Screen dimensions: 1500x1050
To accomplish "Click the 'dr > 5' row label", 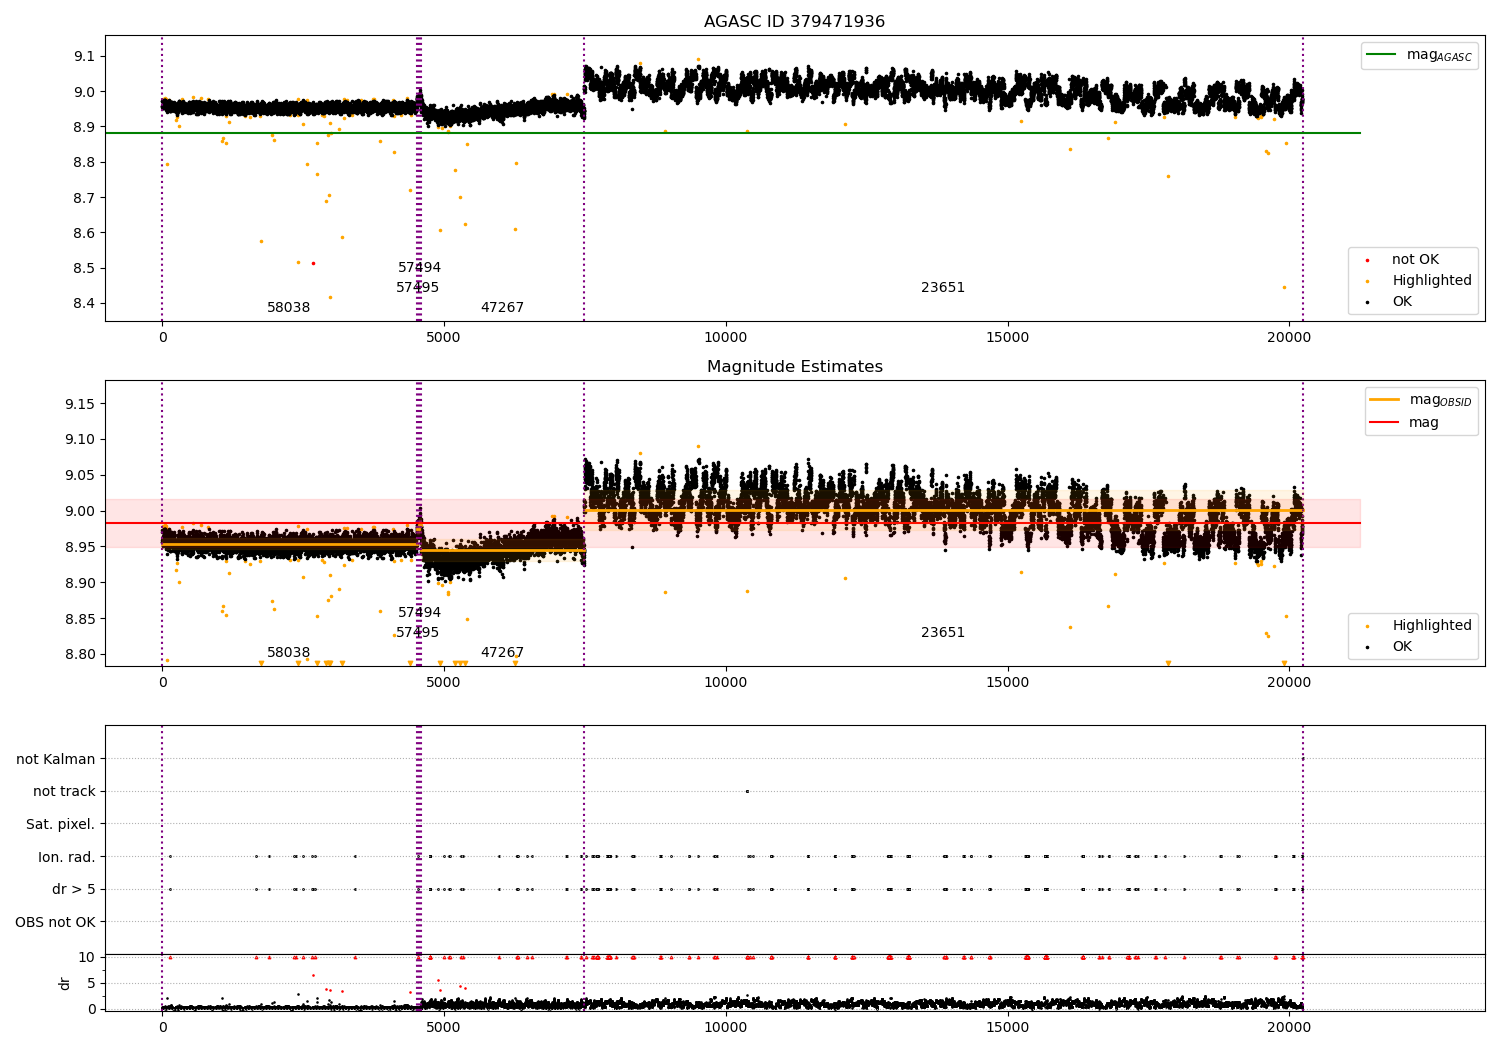I will pyautogui.click(x=74, y=889).
